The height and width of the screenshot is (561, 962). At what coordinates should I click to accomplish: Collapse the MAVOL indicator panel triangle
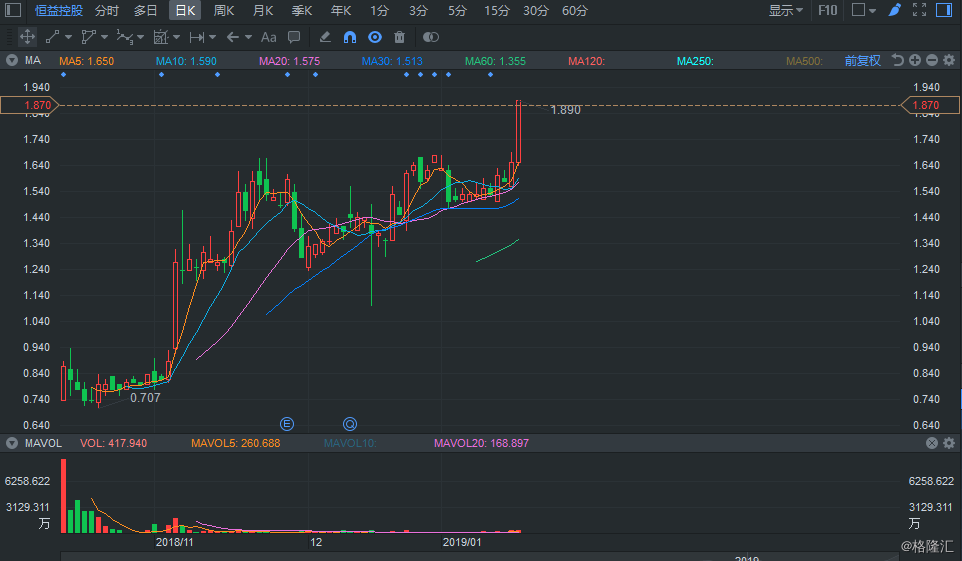tap(12, 443)
